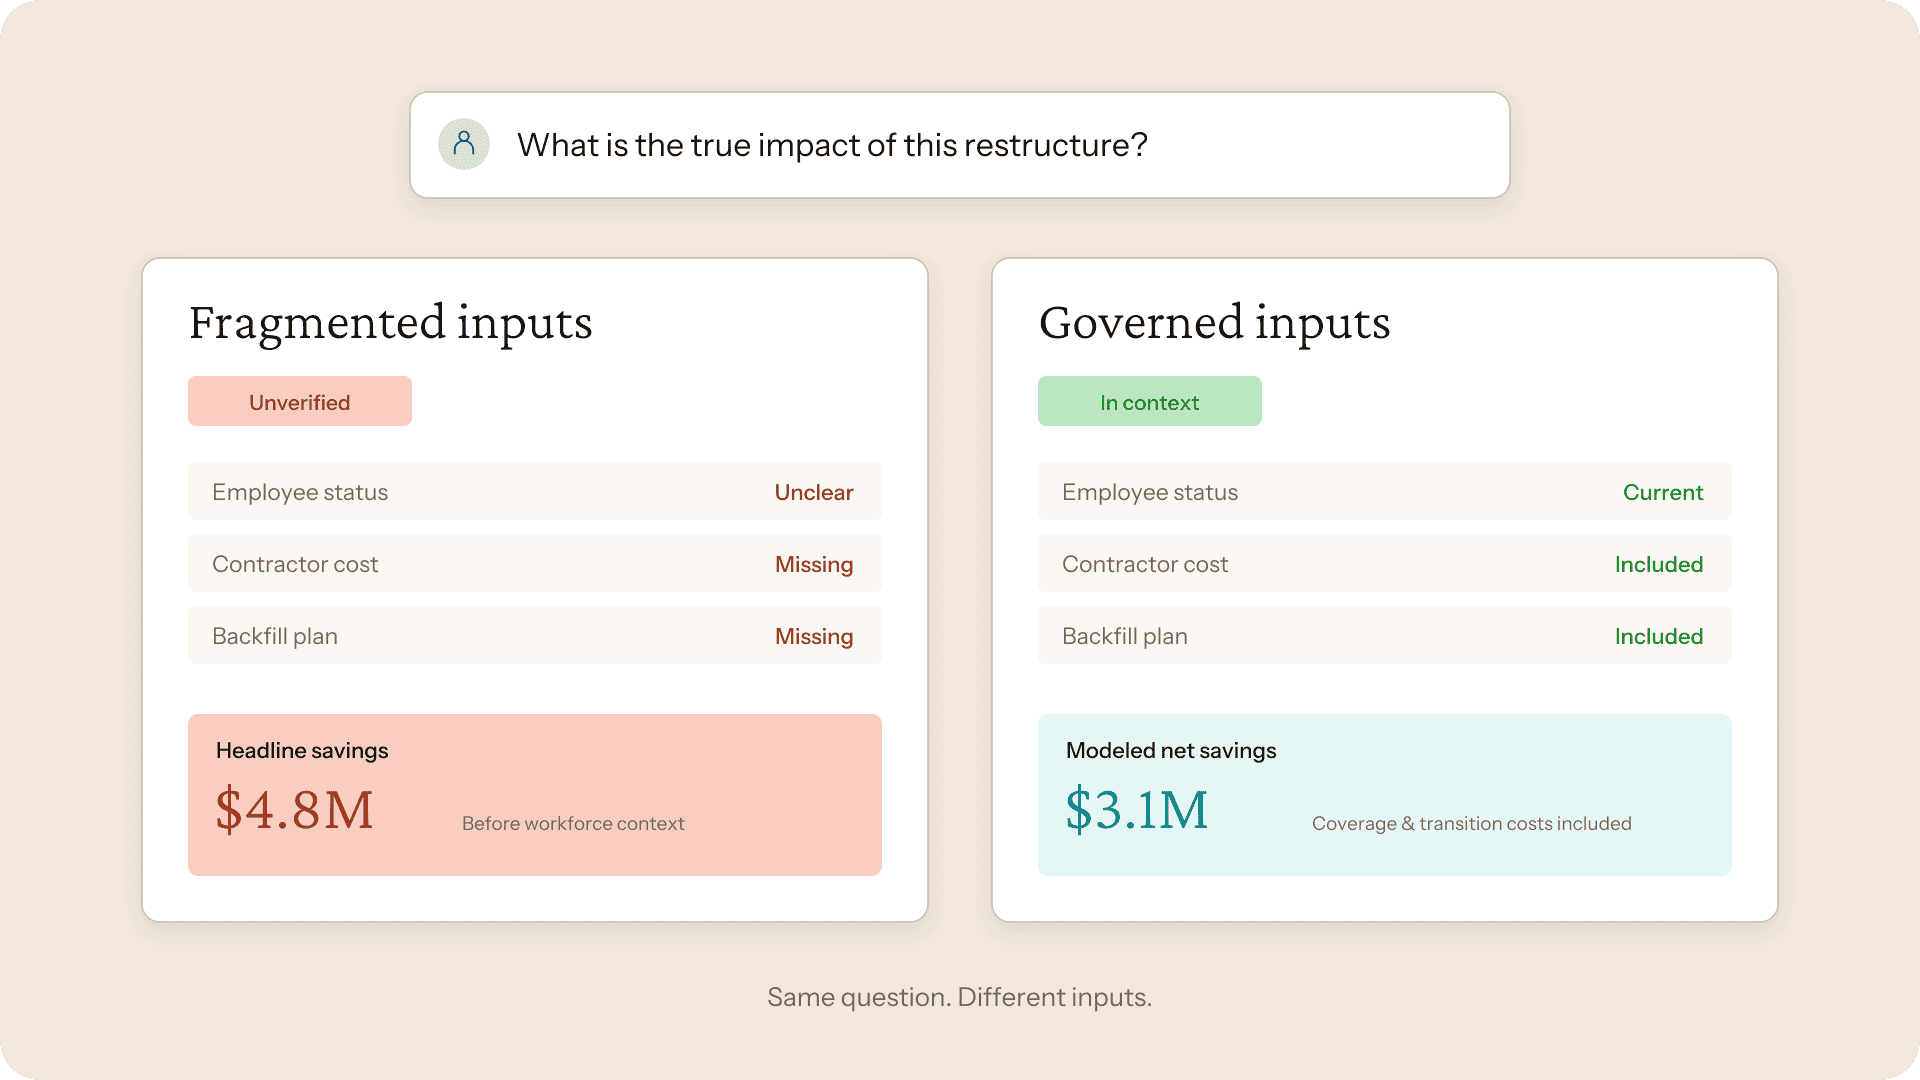Screen dimensions: 1920x1080
Task: Click the Before workforce context note
Action: pos(573,823)
